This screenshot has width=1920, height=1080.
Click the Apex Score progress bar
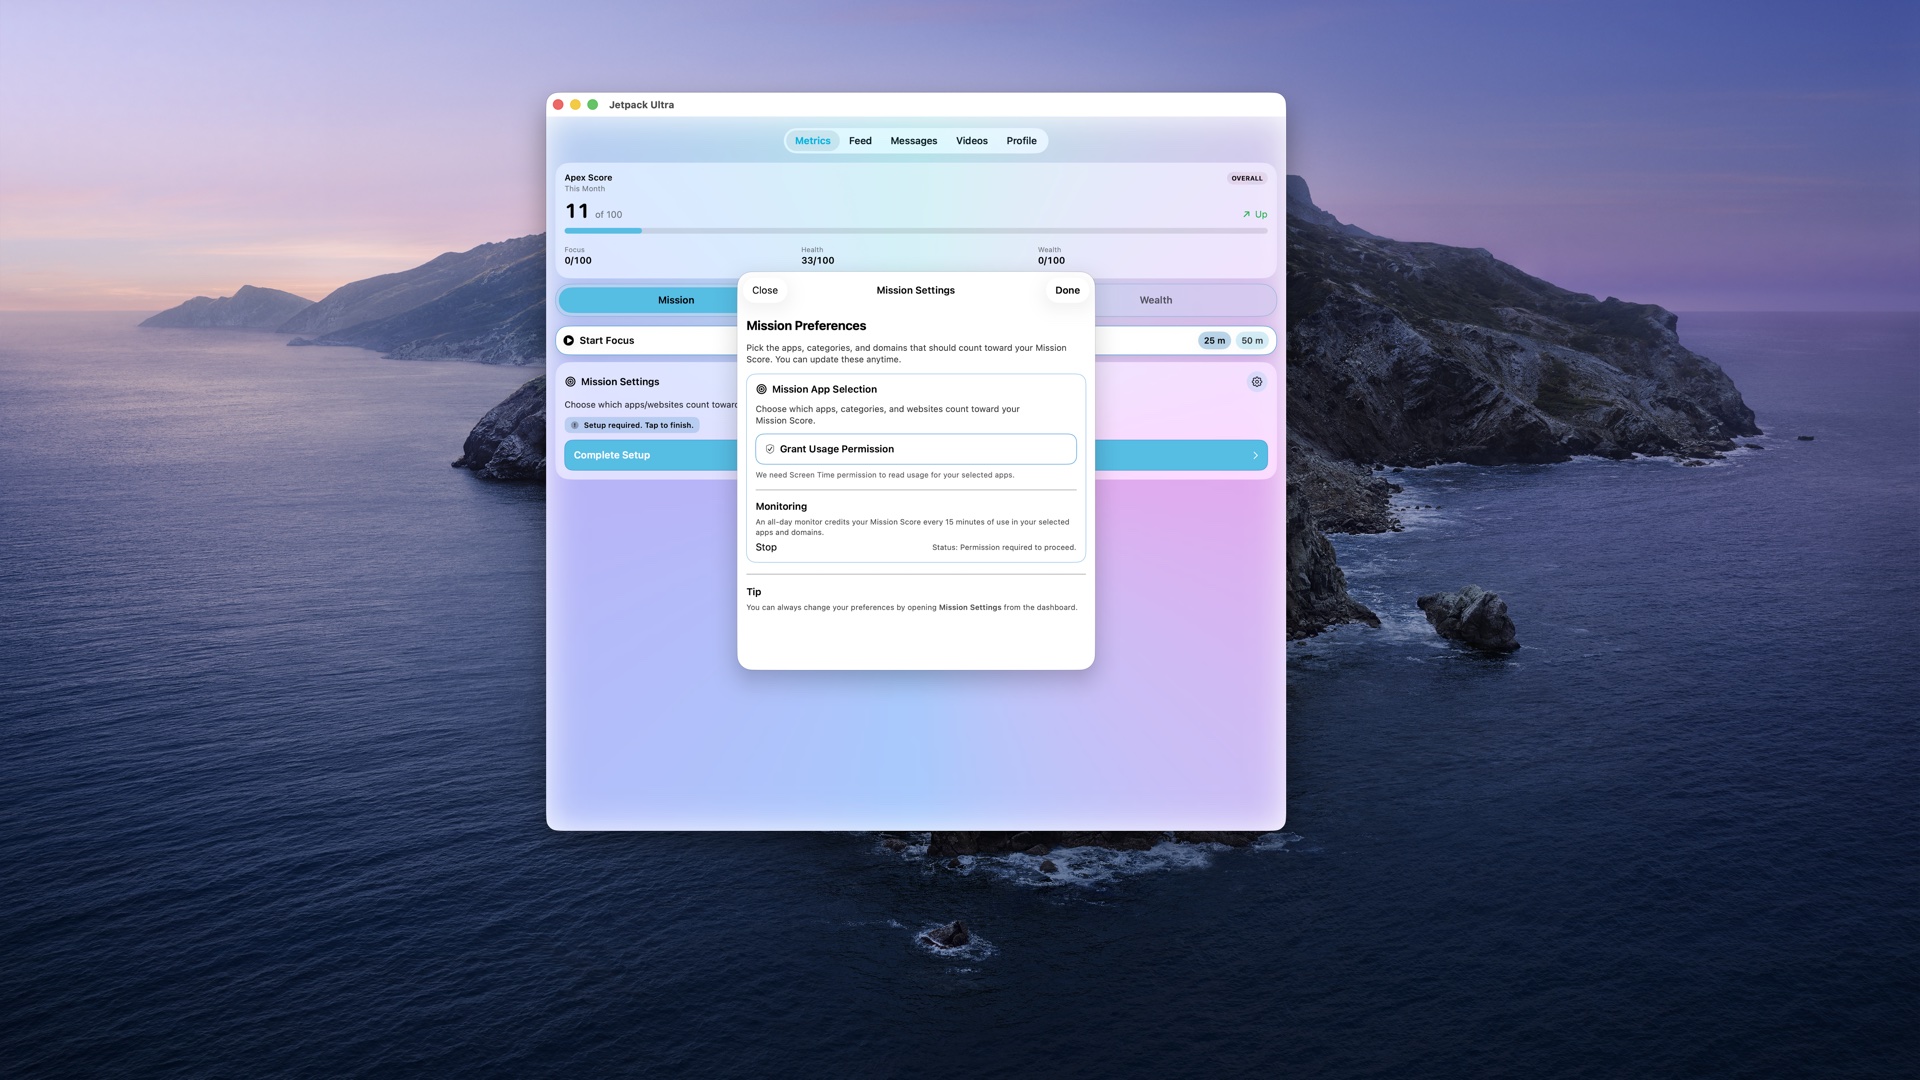pos(916,231)
